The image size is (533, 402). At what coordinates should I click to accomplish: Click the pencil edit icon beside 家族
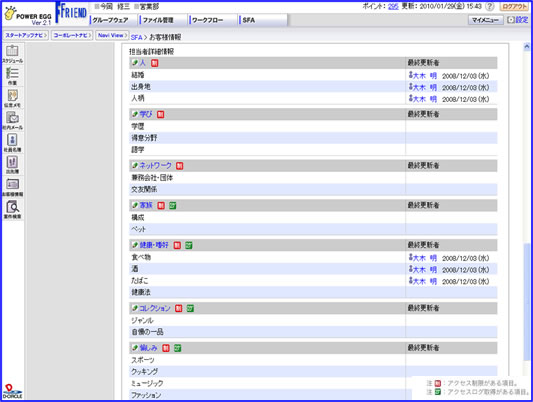tap(135, 205)
